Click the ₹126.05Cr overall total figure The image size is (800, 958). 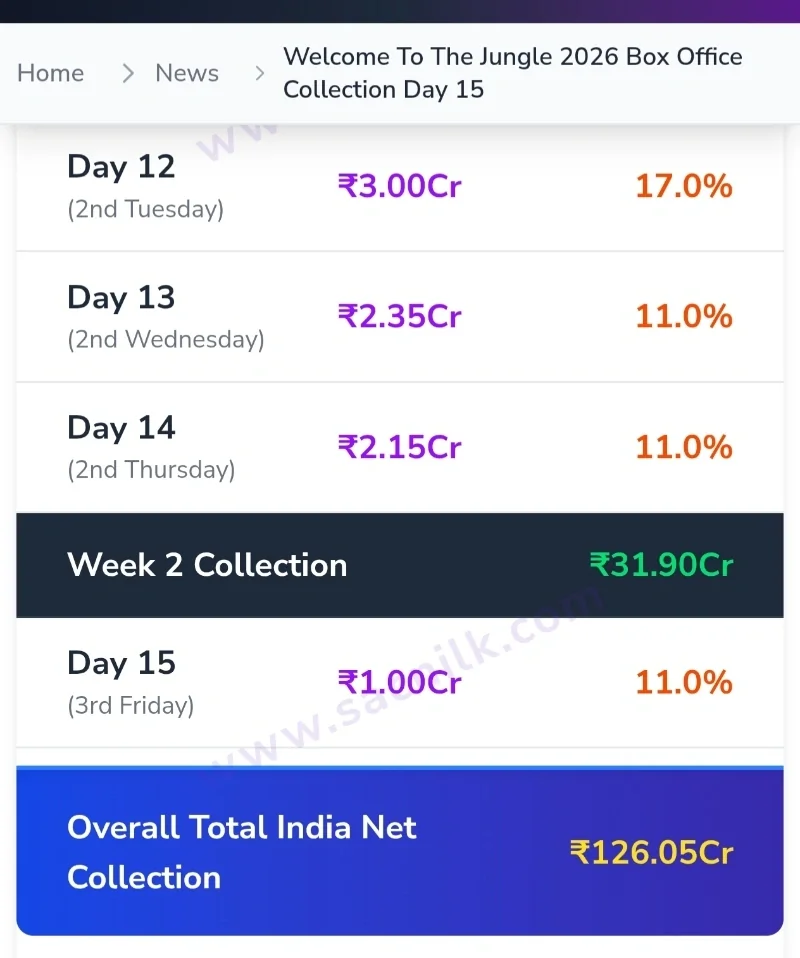651,852
